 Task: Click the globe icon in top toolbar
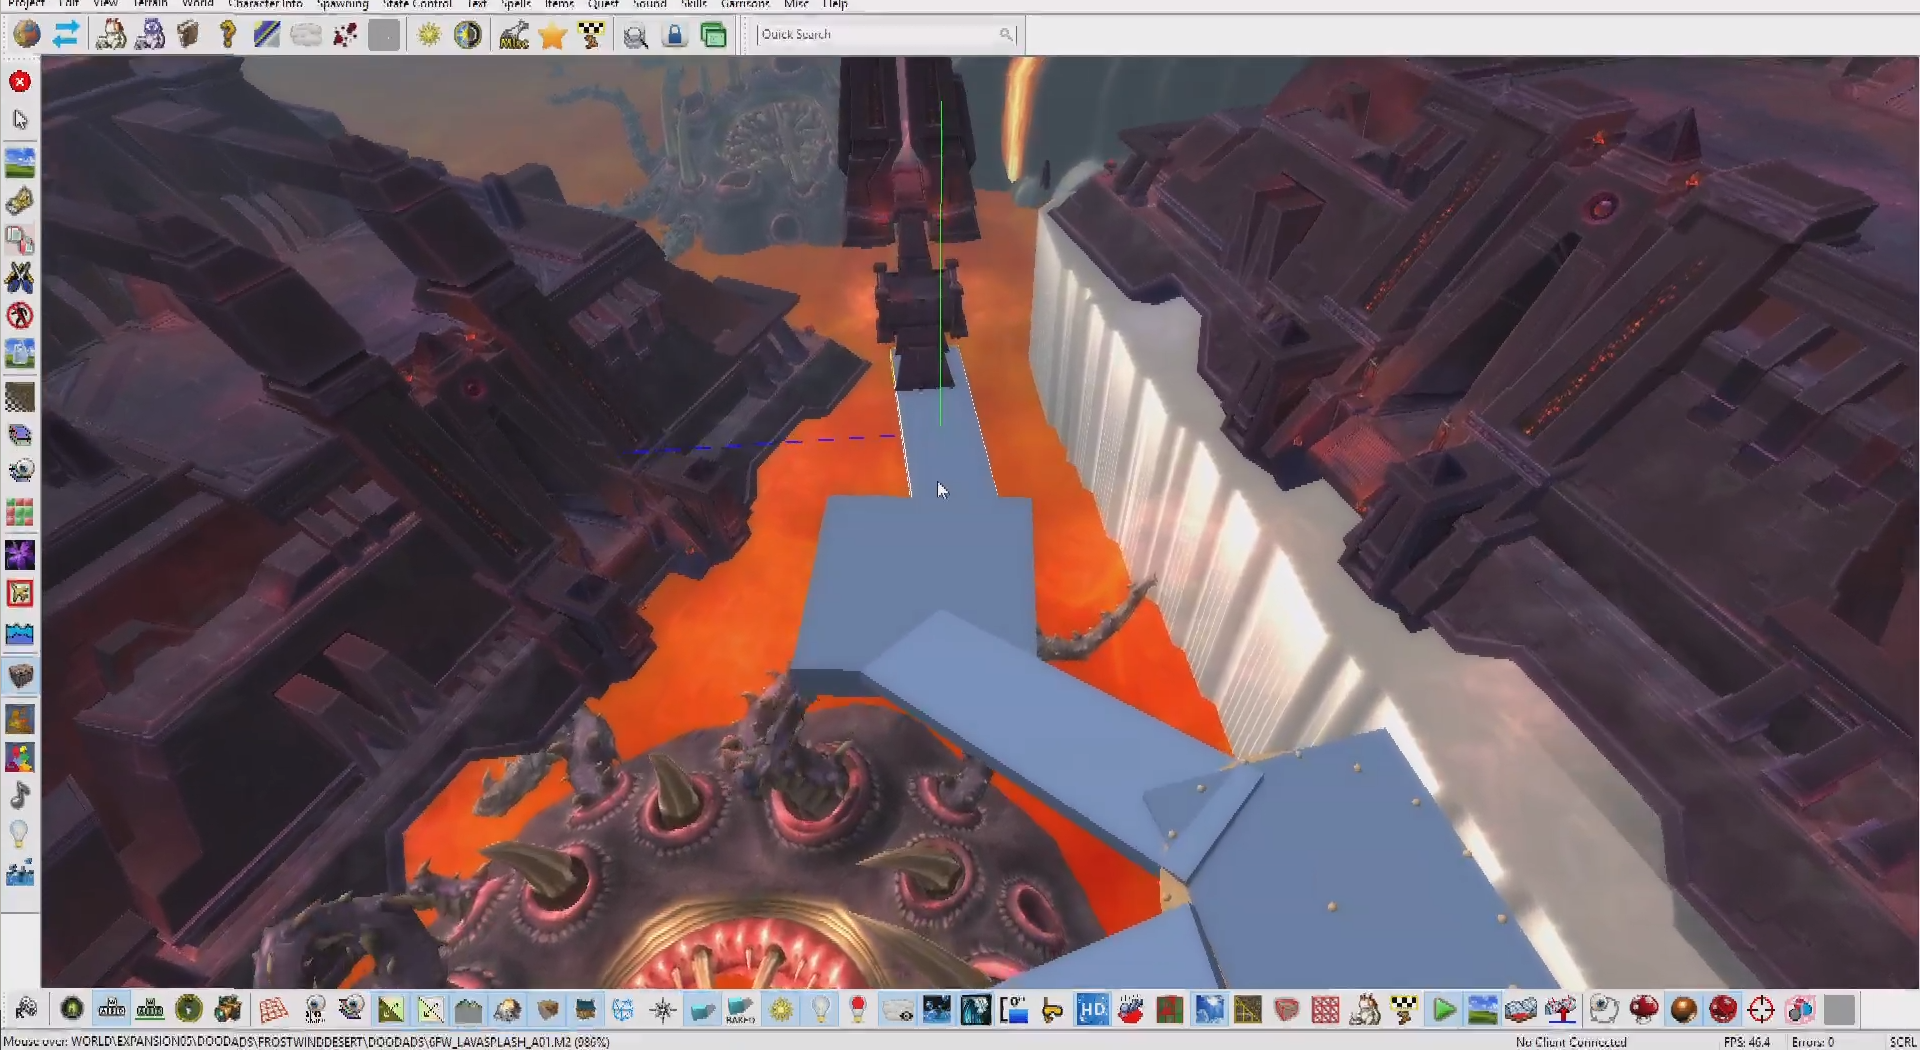point(27,35)
